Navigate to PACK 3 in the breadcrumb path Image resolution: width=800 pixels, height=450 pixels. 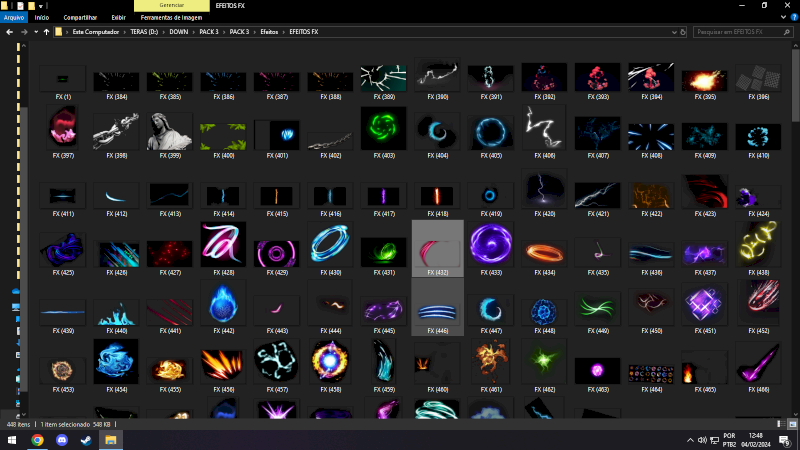(x=240, y=32)
